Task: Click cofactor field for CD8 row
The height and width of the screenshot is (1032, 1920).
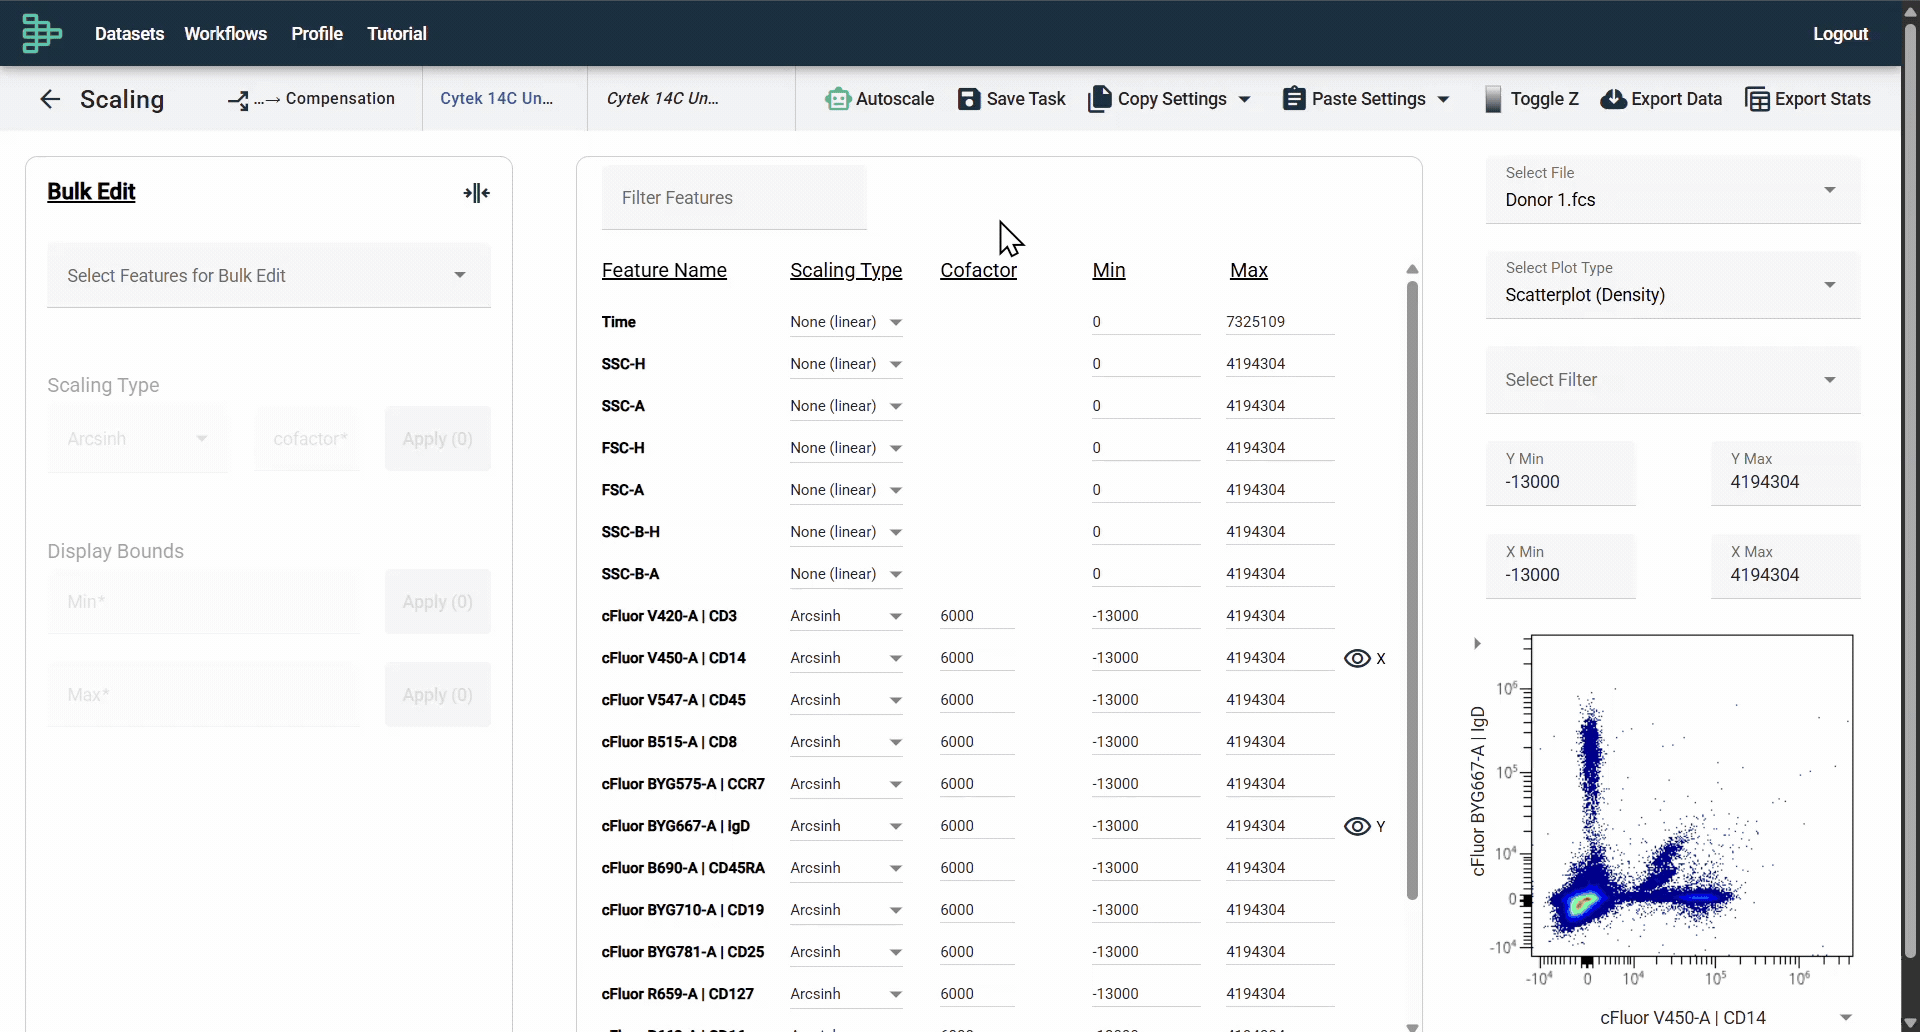Action: pos(977,742)
